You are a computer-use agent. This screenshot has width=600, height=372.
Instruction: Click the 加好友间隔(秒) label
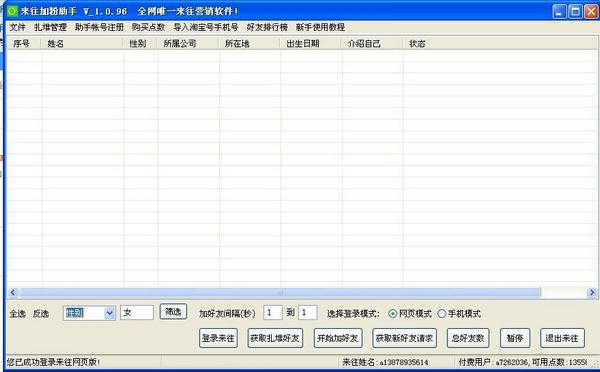227,314
